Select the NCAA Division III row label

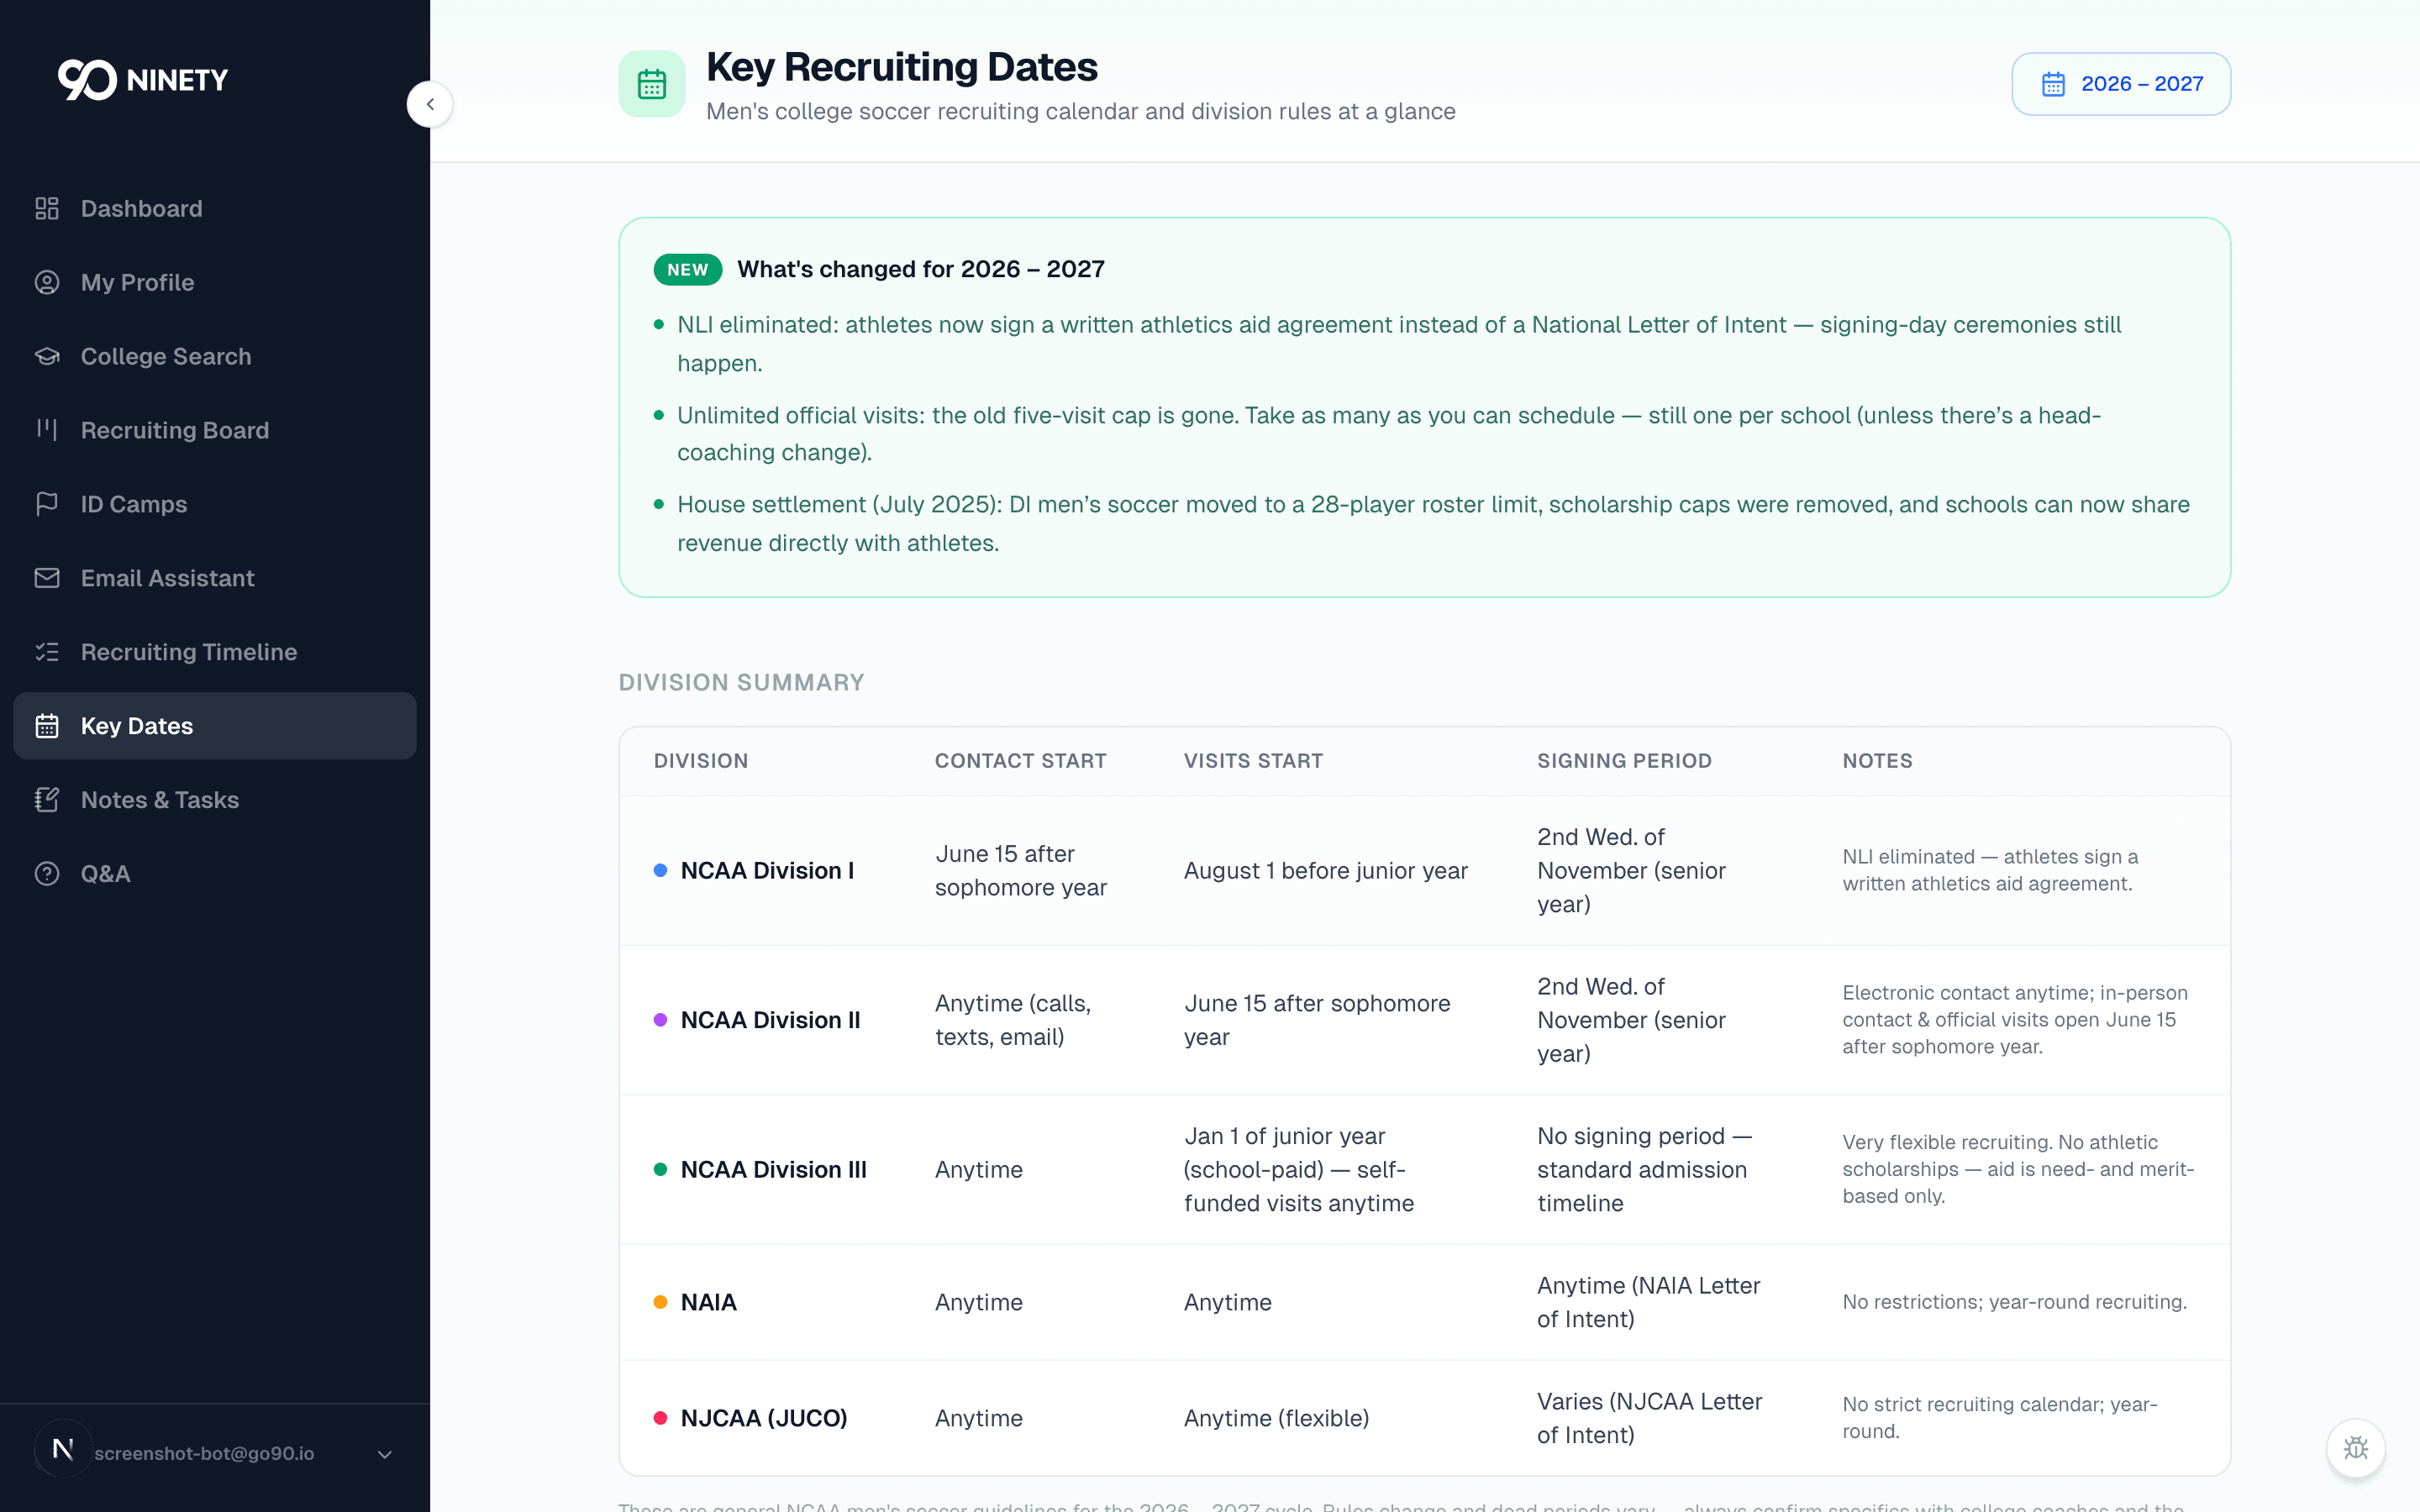coord(773,1169)
